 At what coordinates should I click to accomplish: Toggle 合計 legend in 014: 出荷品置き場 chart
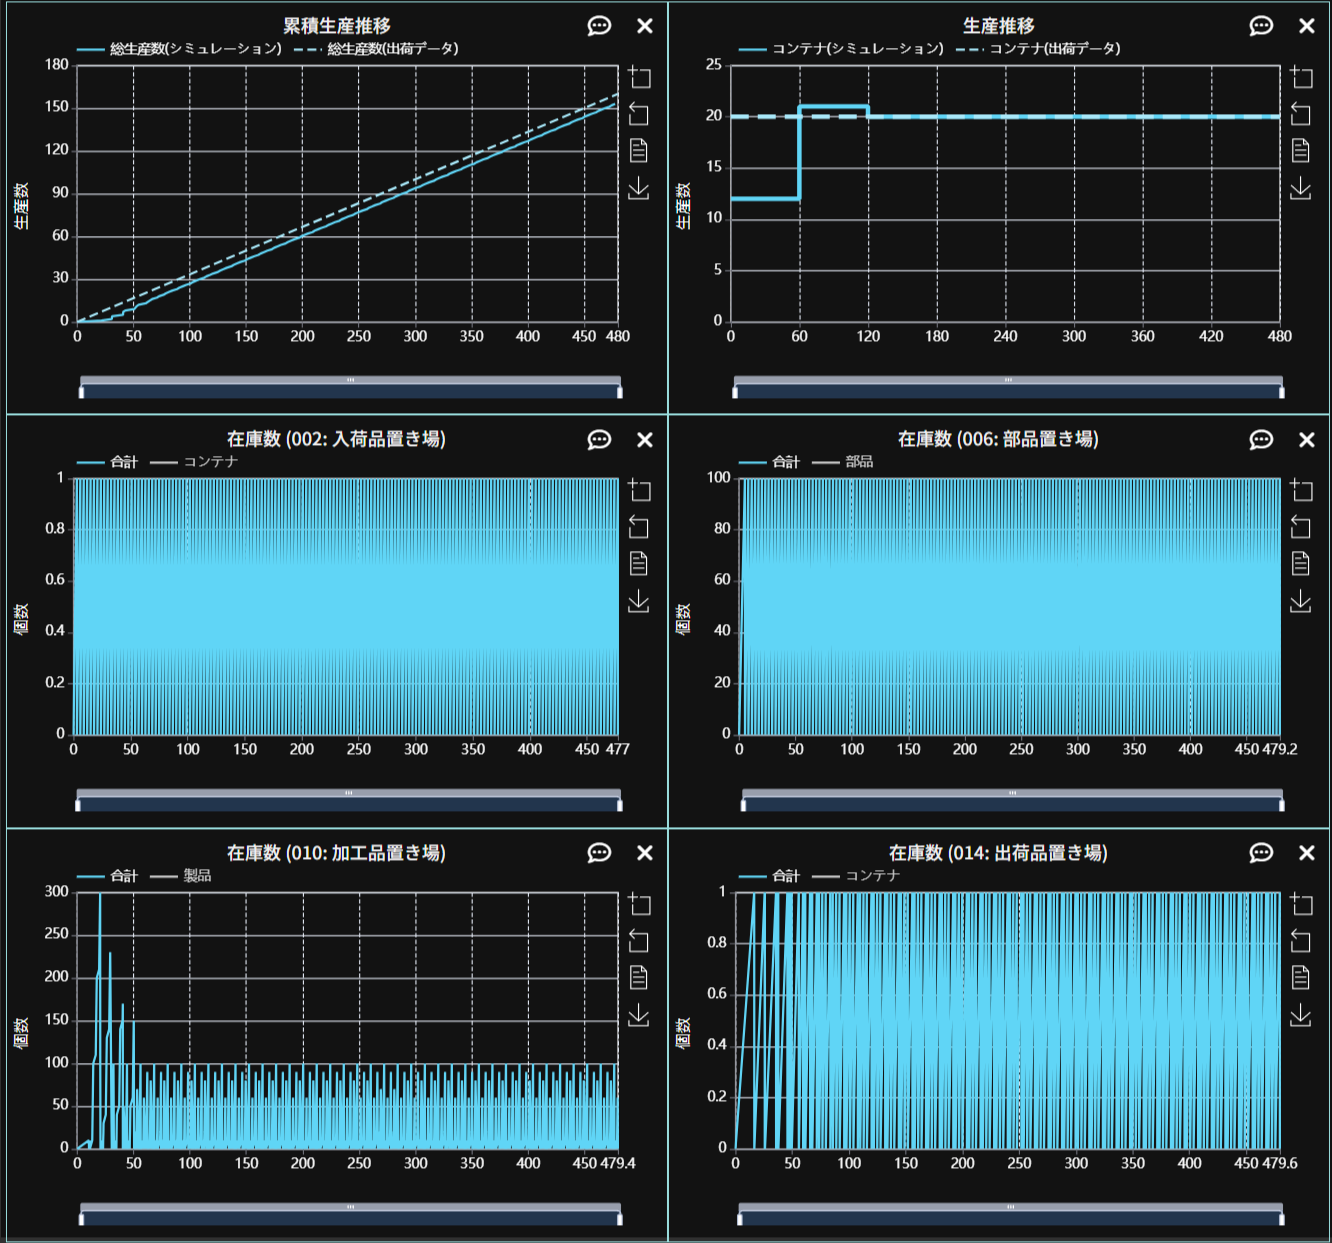(770, 876)
